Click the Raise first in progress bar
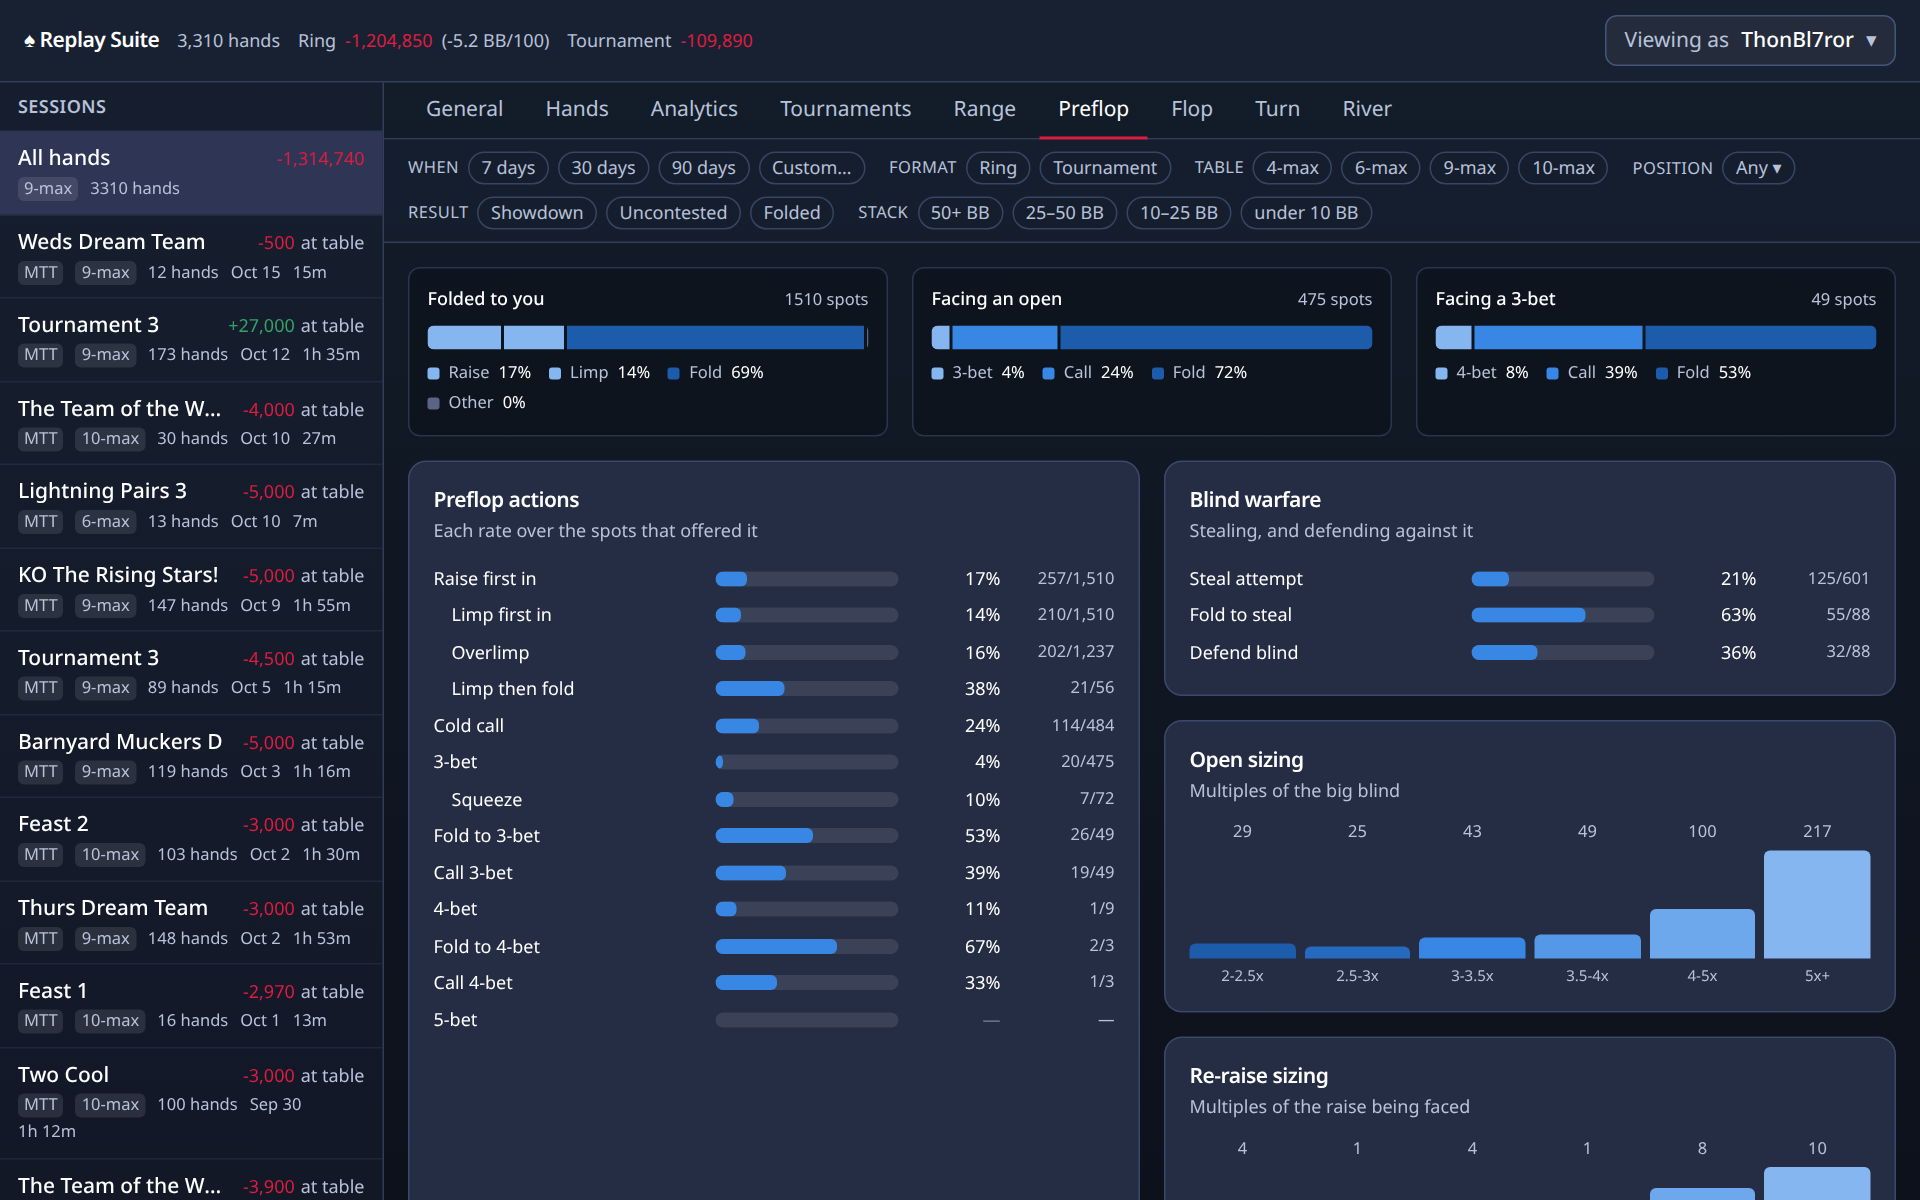Image resolution: width=1920 pixels, height=1200 pixels. [x=806, y=579]
